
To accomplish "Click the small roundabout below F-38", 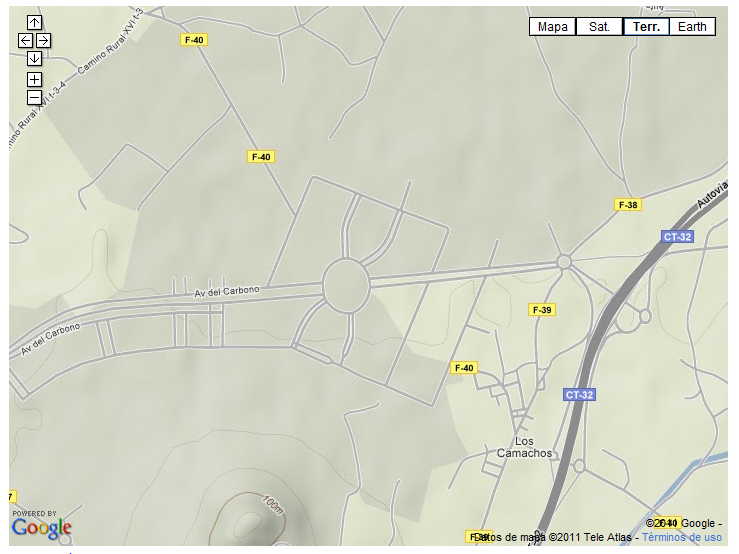I will 564,262.
